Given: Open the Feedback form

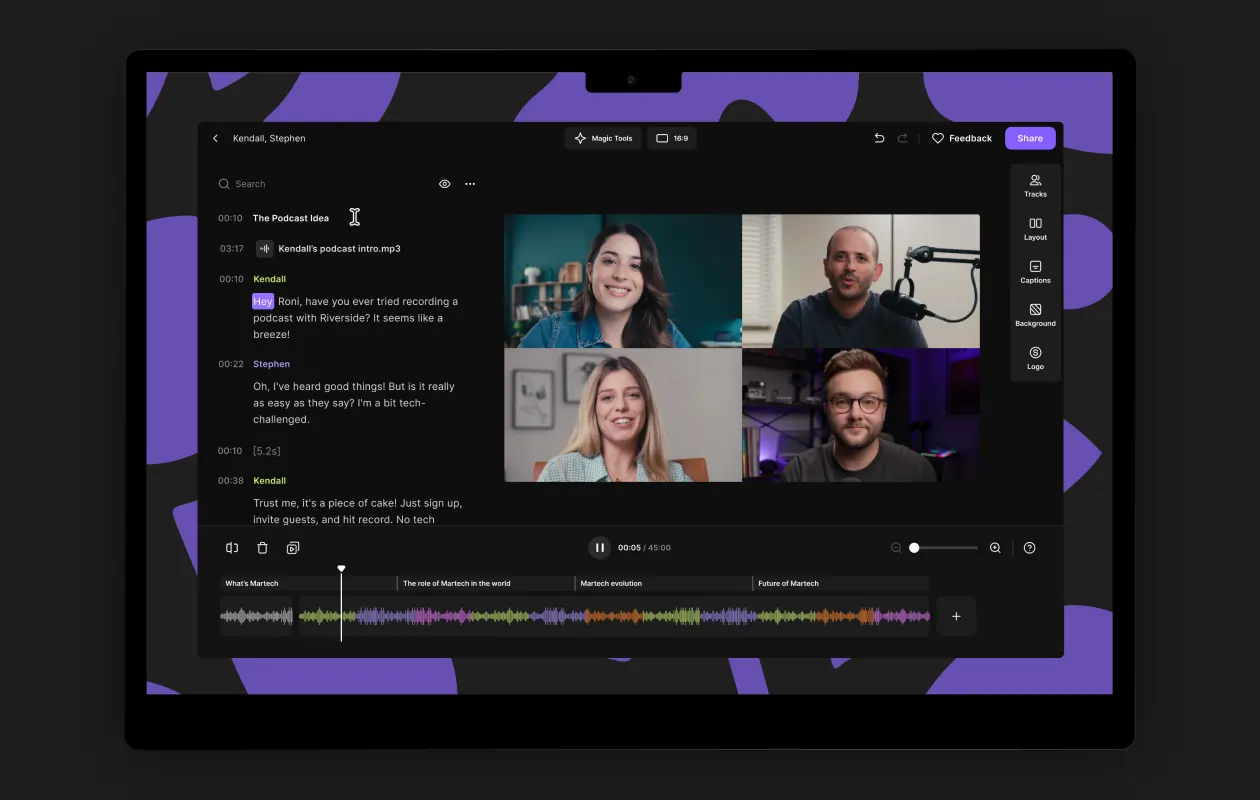Looking at the screenshot, I should coord(961,138).
